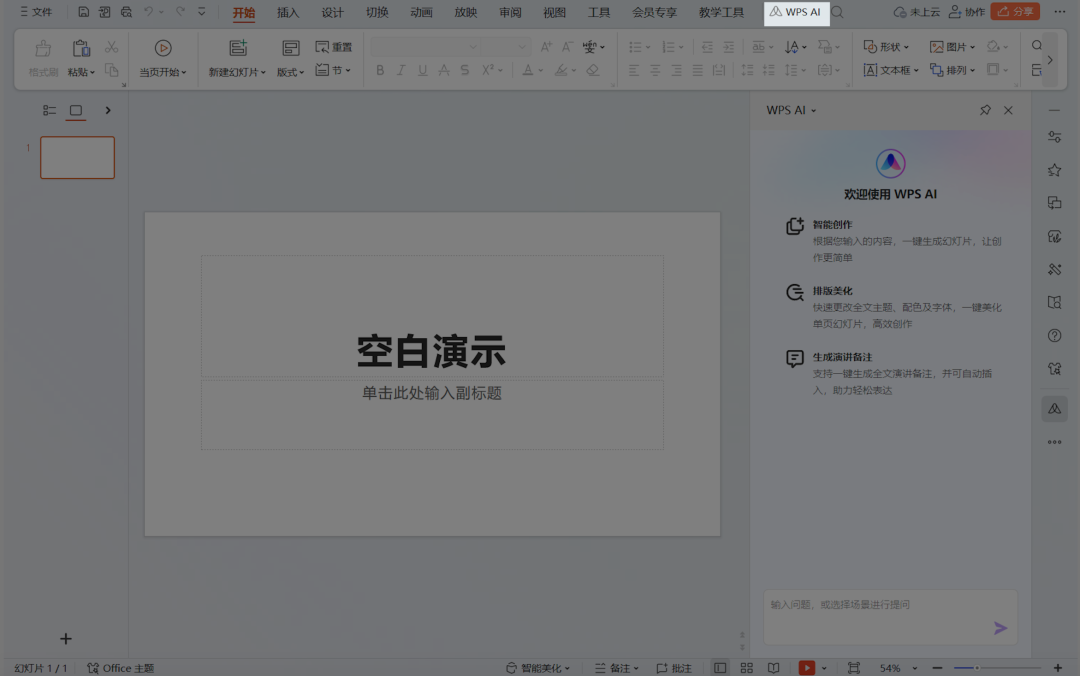Start slideshow with 当页开始 play icon
Screen dimensions: 1080x676
[163, 48]
